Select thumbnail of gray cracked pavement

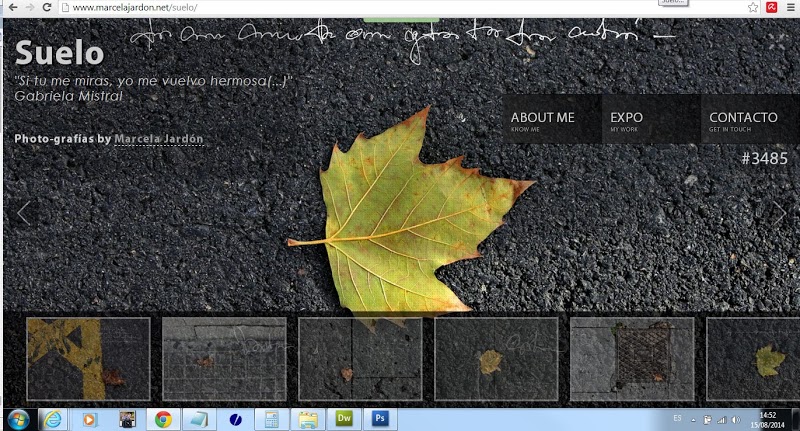click(224, 359)
